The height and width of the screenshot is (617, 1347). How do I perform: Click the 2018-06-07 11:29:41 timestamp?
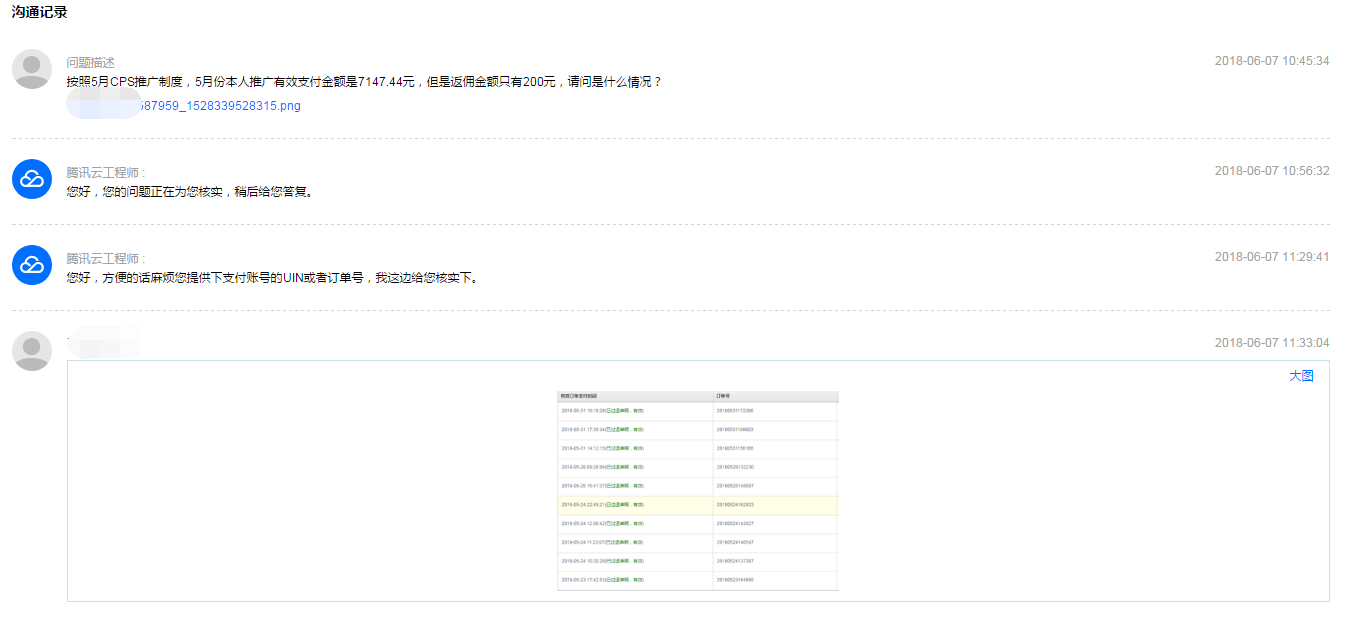(1271, 257)
